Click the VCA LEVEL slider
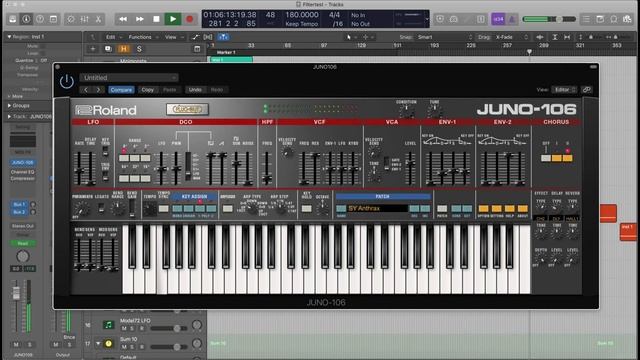Screen dimensions: 640x360 pos(410,168)
